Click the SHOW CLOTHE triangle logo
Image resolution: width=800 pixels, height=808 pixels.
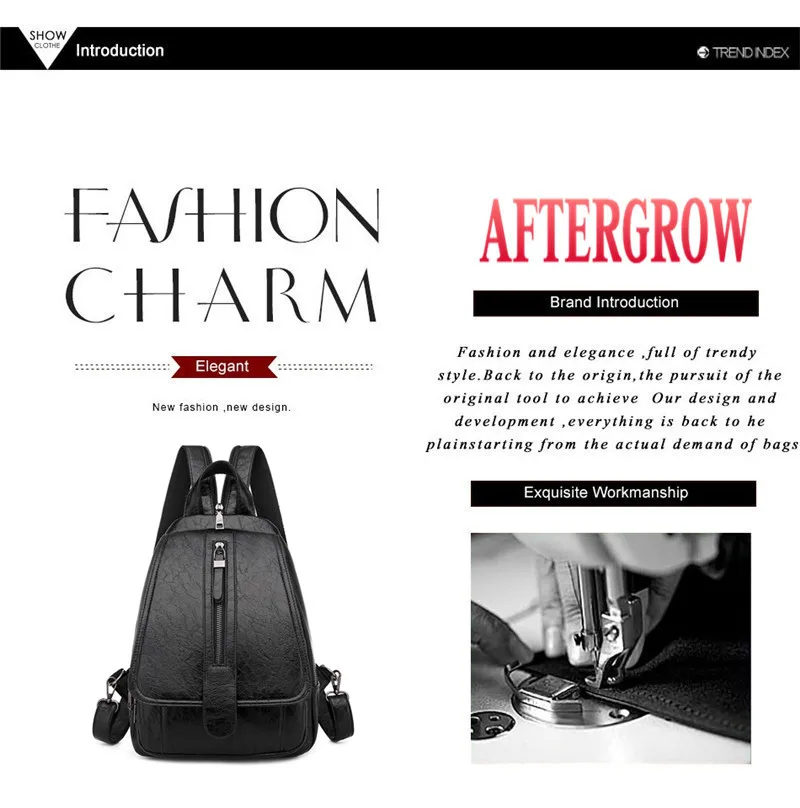click(47, 46)
